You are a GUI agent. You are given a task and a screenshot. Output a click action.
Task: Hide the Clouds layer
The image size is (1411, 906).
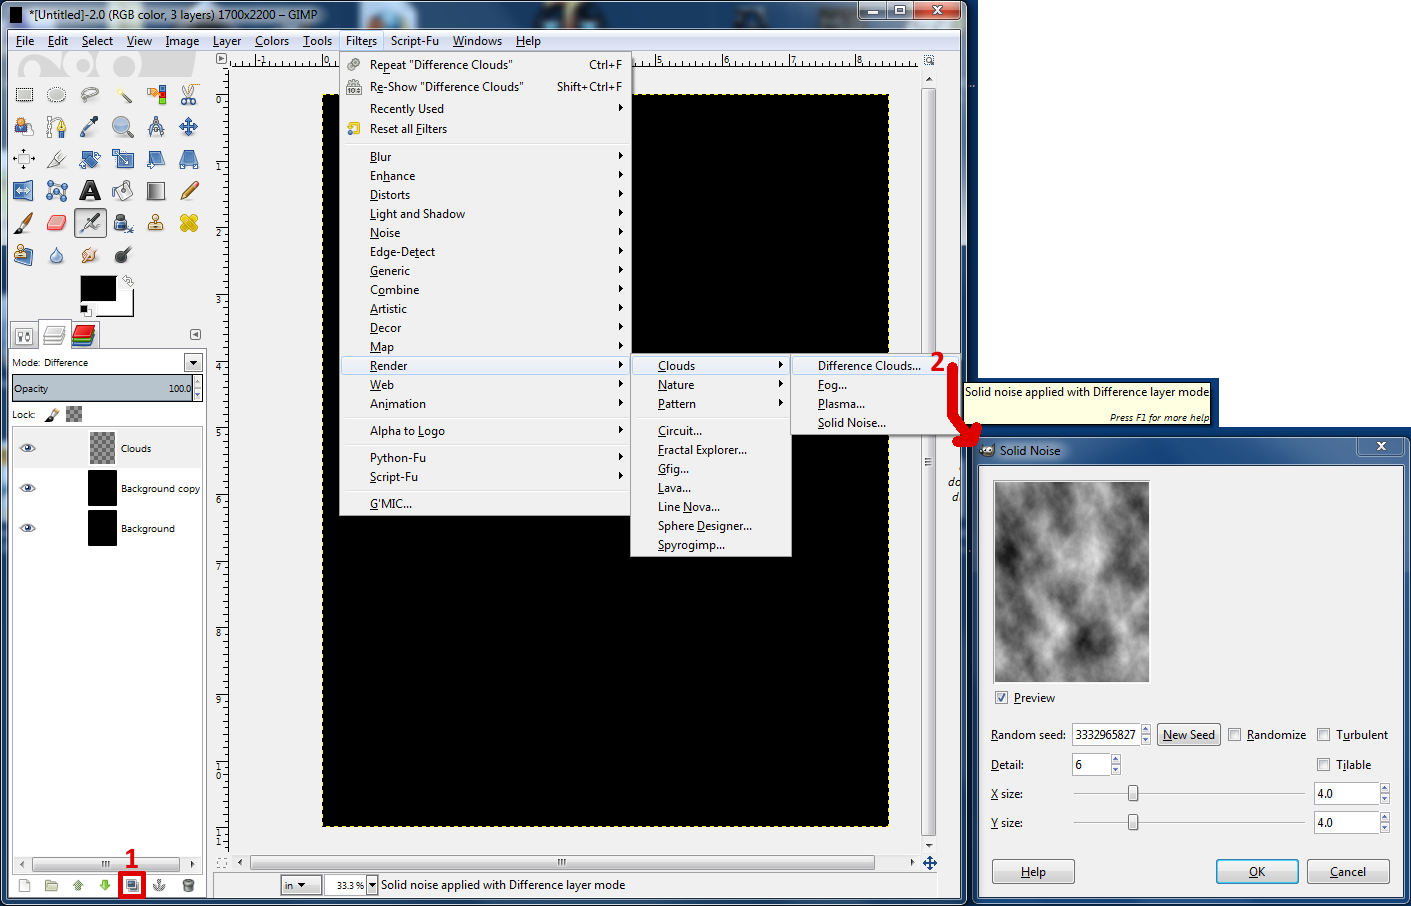28,448
